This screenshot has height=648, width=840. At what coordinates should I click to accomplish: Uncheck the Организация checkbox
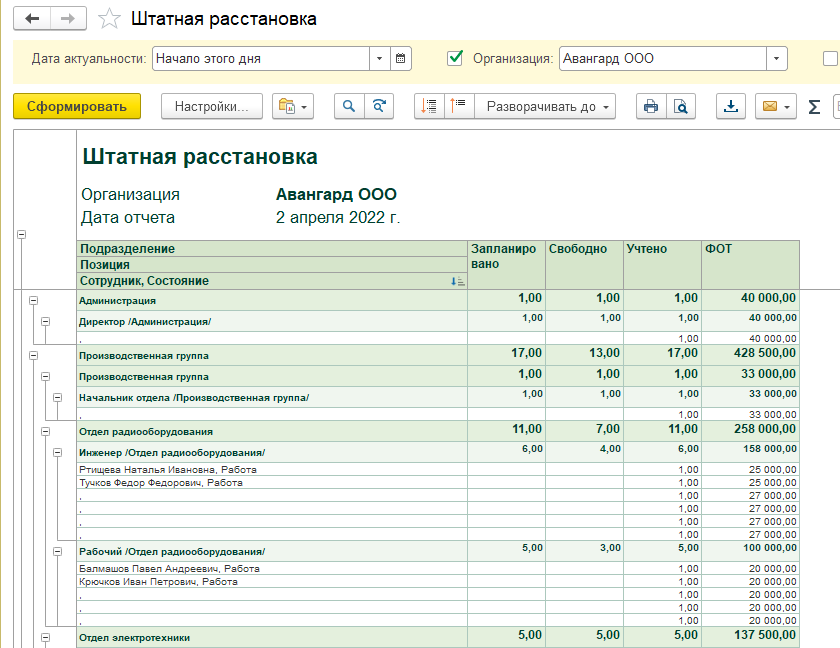tap(456, 59)
